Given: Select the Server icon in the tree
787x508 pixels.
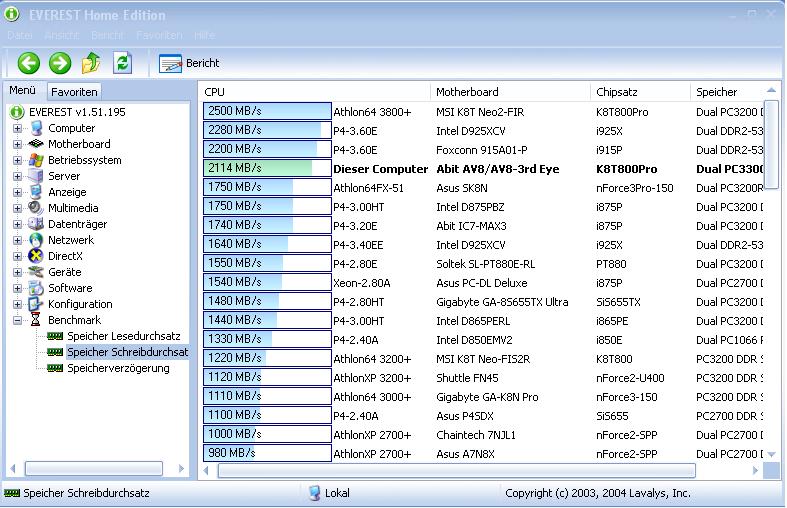Looking at the screenshot, I should tap(36, 176).
